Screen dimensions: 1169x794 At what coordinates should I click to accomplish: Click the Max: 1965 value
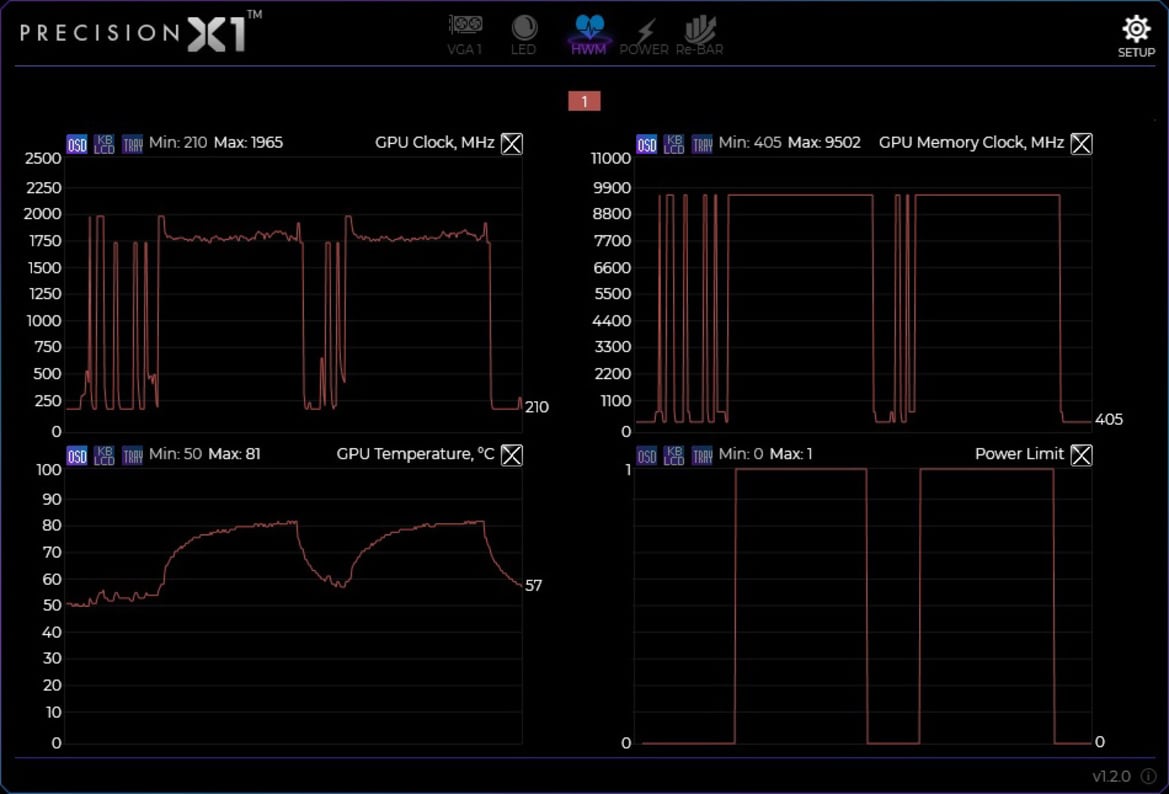pos(248,142)
